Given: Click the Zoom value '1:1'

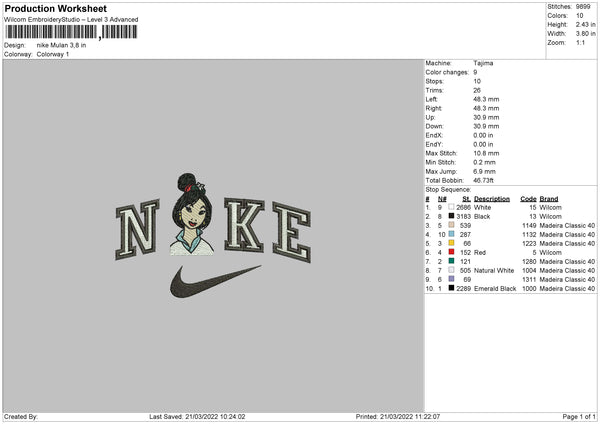Looking at the screenshot, I should (580, 42).
